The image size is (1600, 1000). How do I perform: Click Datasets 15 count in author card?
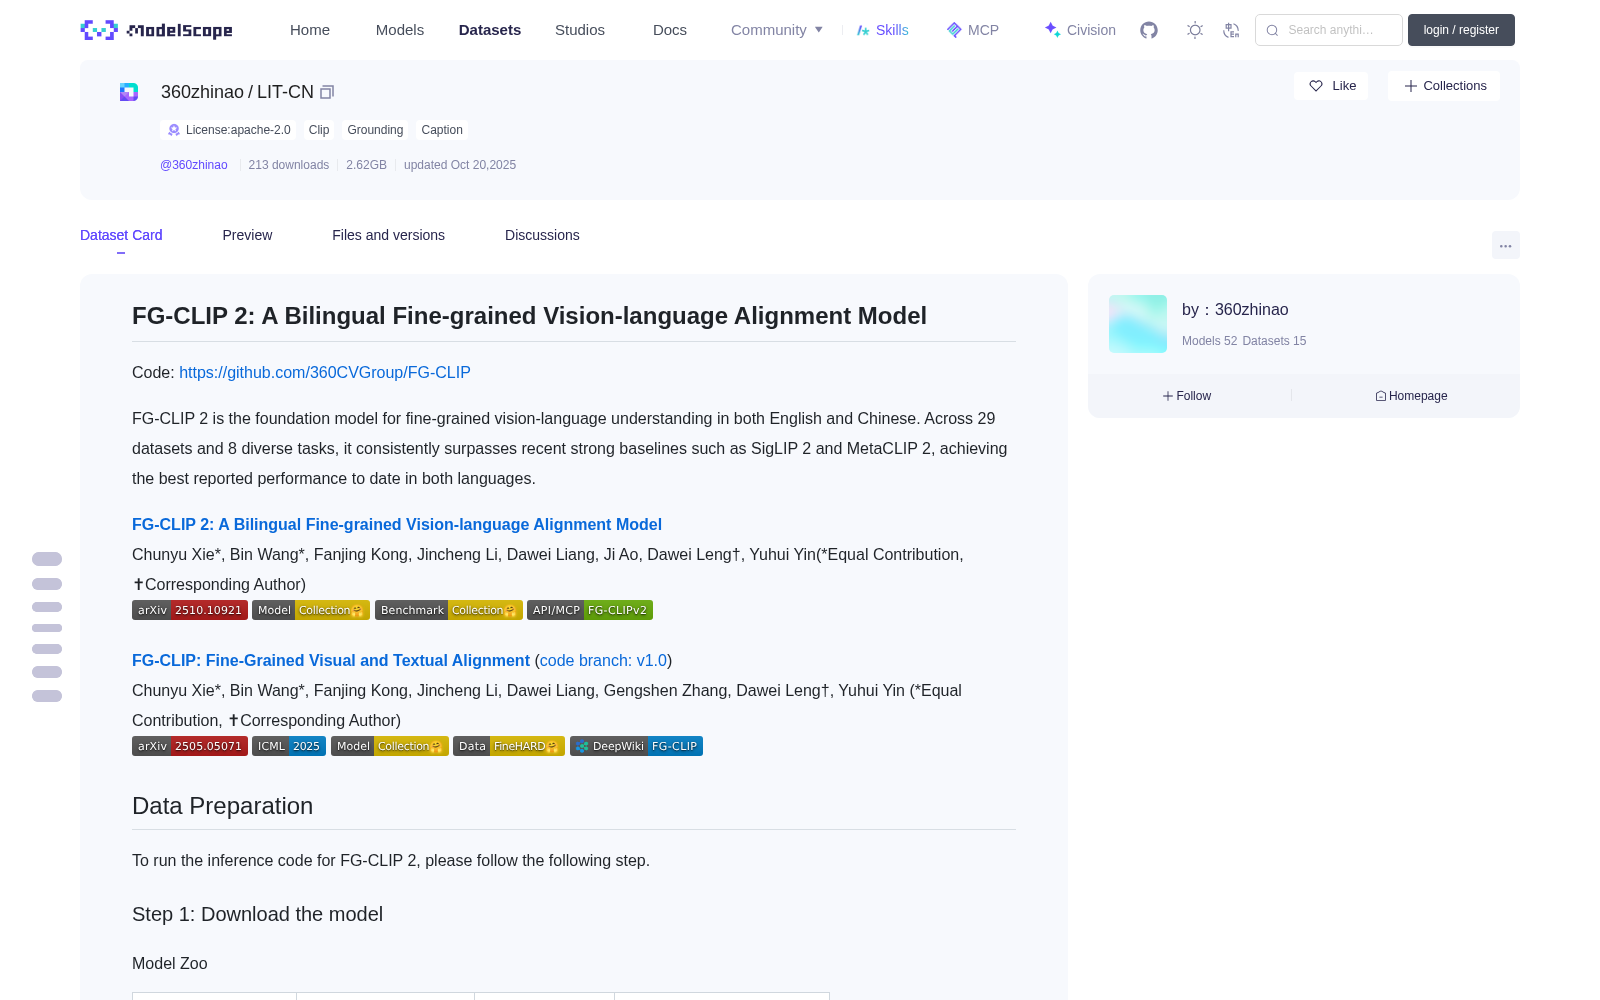click(x=1274, y=341)
